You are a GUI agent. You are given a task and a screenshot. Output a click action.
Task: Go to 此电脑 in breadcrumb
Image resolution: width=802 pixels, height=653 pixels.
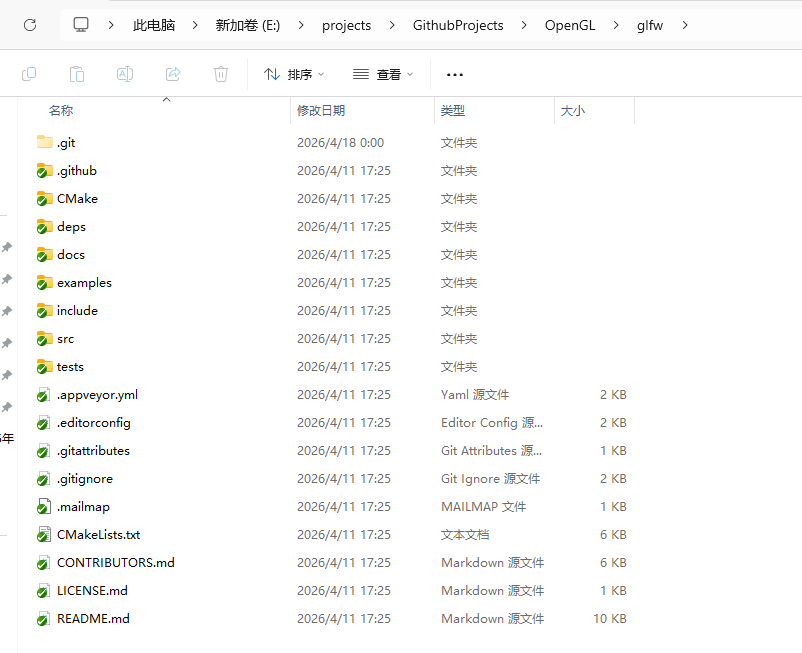tap(154, 25)
